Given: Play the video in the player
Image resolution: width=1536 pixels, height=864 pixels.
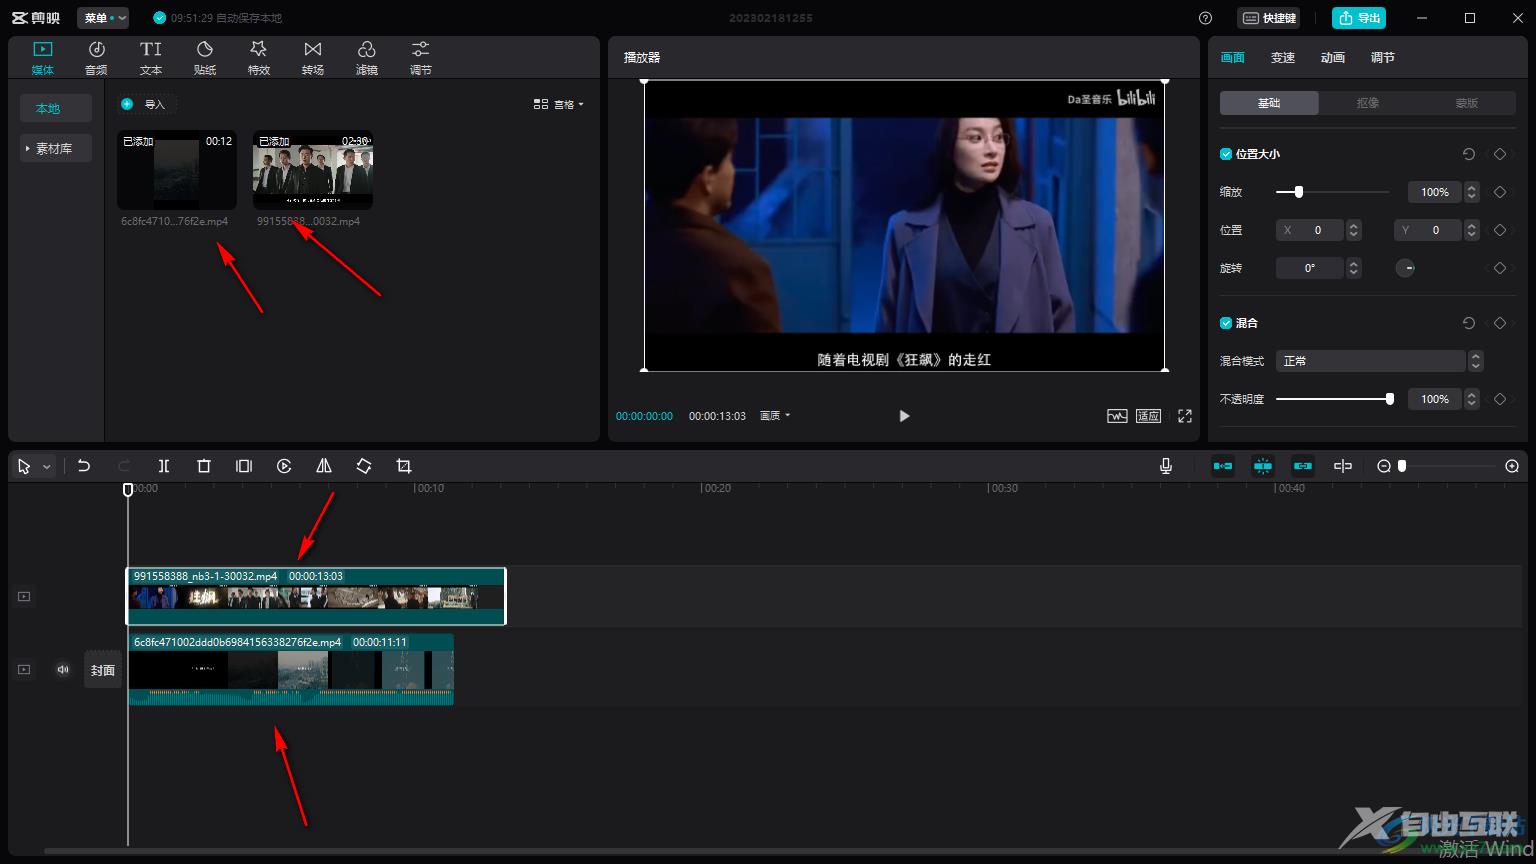Looking at the screenshot, I should (904, 416).
